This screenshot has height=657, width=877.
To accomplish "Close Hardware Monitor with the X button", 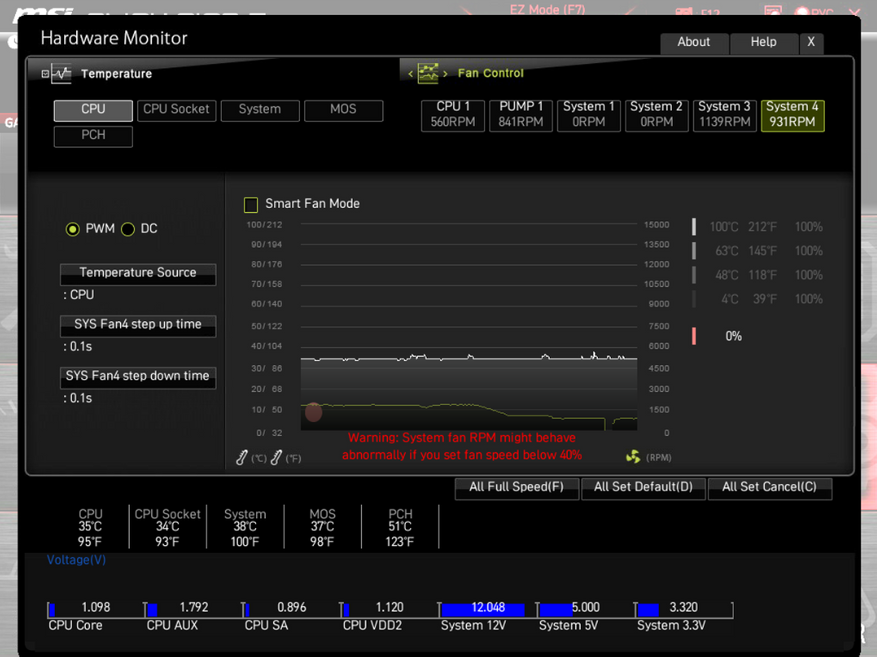I will (811, 42).
